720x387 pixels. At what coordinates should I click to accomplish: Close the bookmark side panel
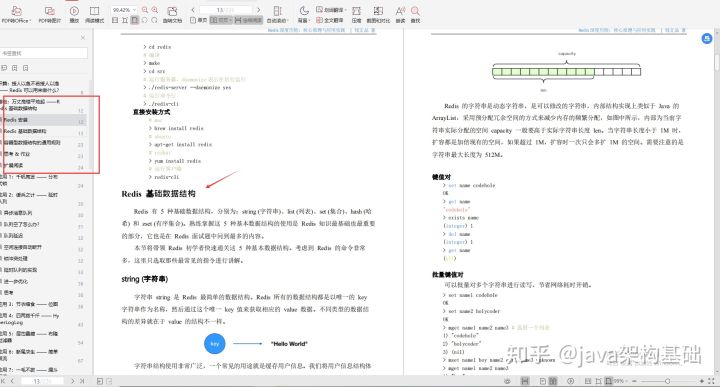83,38
